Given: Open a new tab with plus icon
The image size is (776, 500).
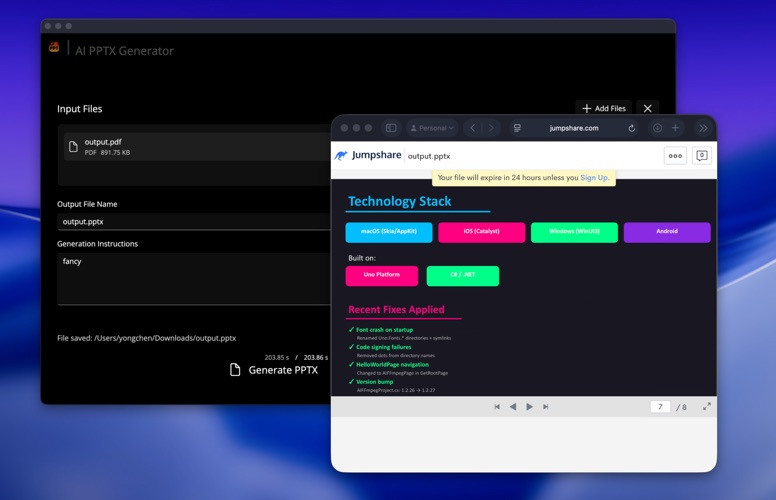Looking at the screenshot, I should tap(675, 128).
